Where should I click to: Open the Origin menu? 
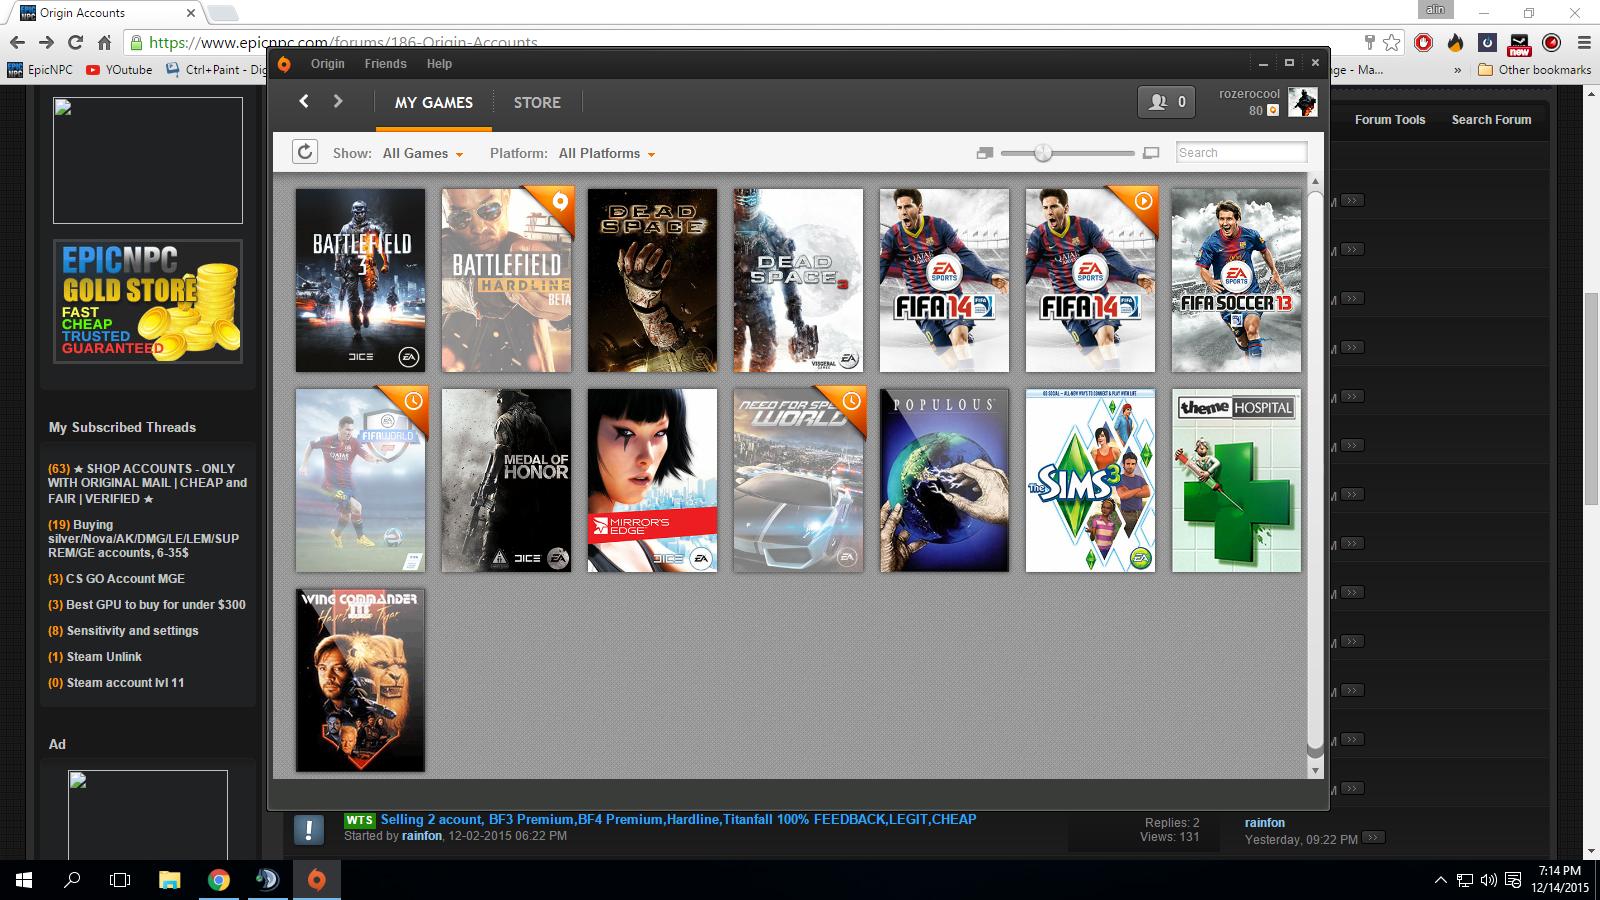327,64
